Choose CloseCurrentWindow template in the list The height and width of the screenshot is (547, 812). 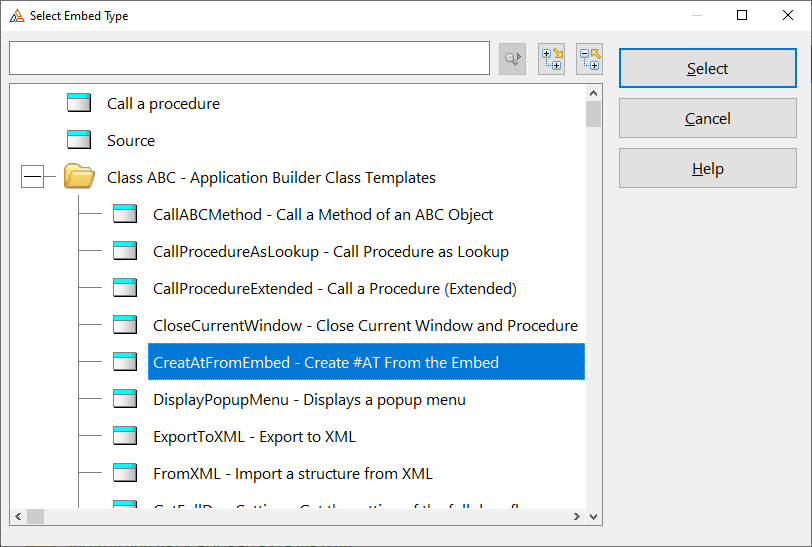tap(365, 326)
